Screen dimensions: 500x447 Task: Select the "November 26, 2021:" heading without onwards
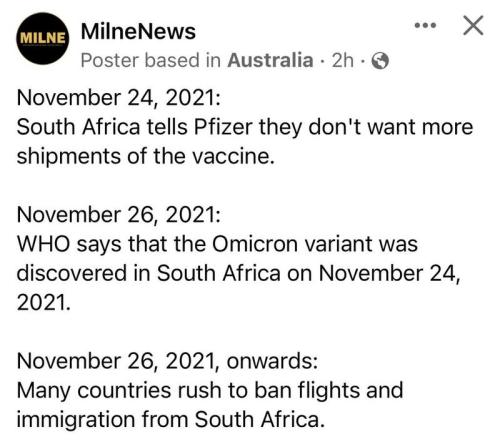(119, 215)
